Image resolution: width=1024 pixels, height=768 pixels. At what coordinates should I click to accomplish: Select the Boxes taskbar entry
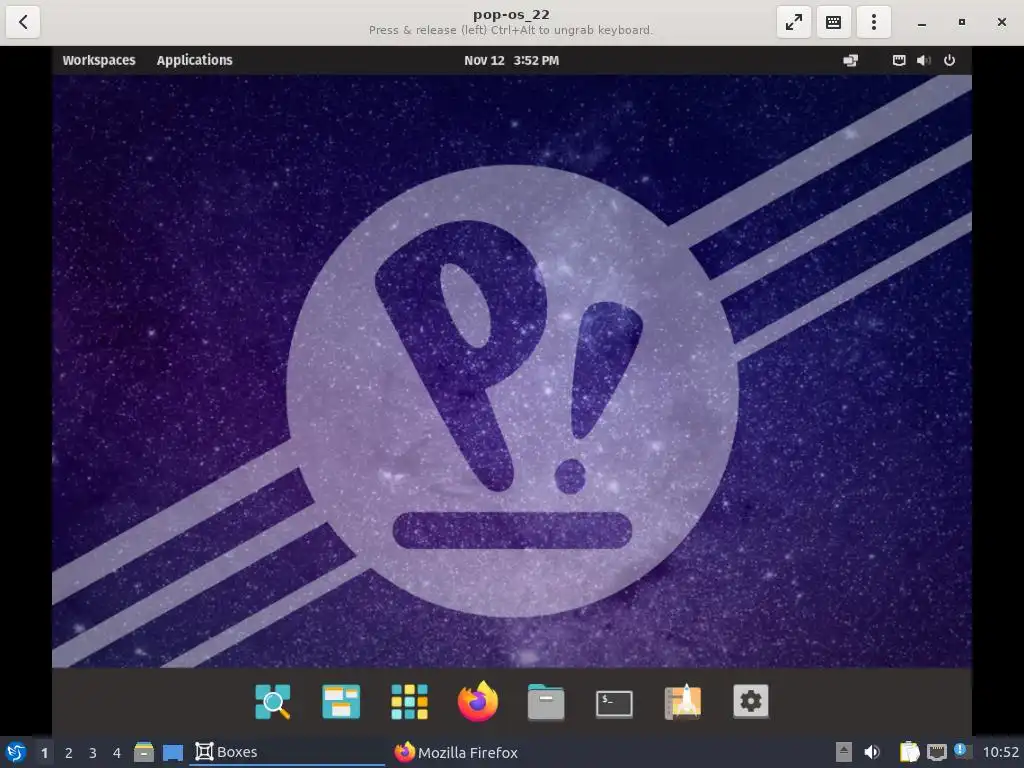coord(287,752)
